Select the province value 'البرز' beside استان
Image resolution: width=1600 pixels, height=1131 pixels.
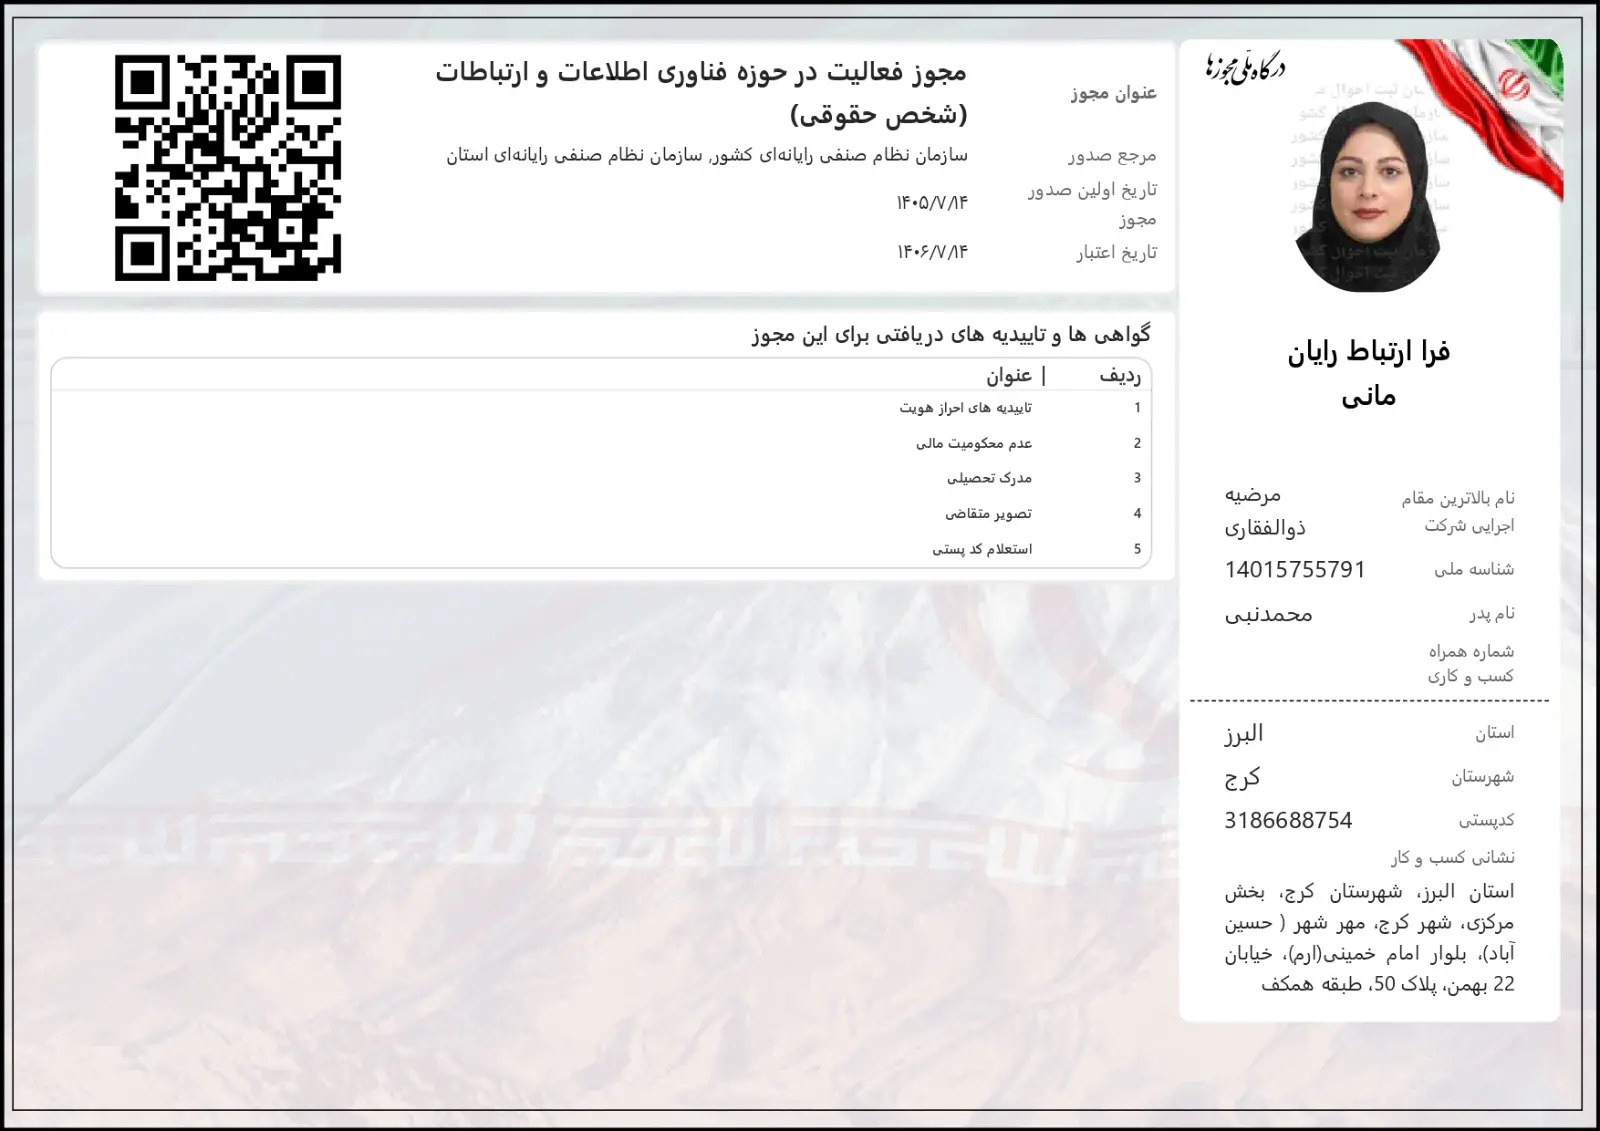1244,733
